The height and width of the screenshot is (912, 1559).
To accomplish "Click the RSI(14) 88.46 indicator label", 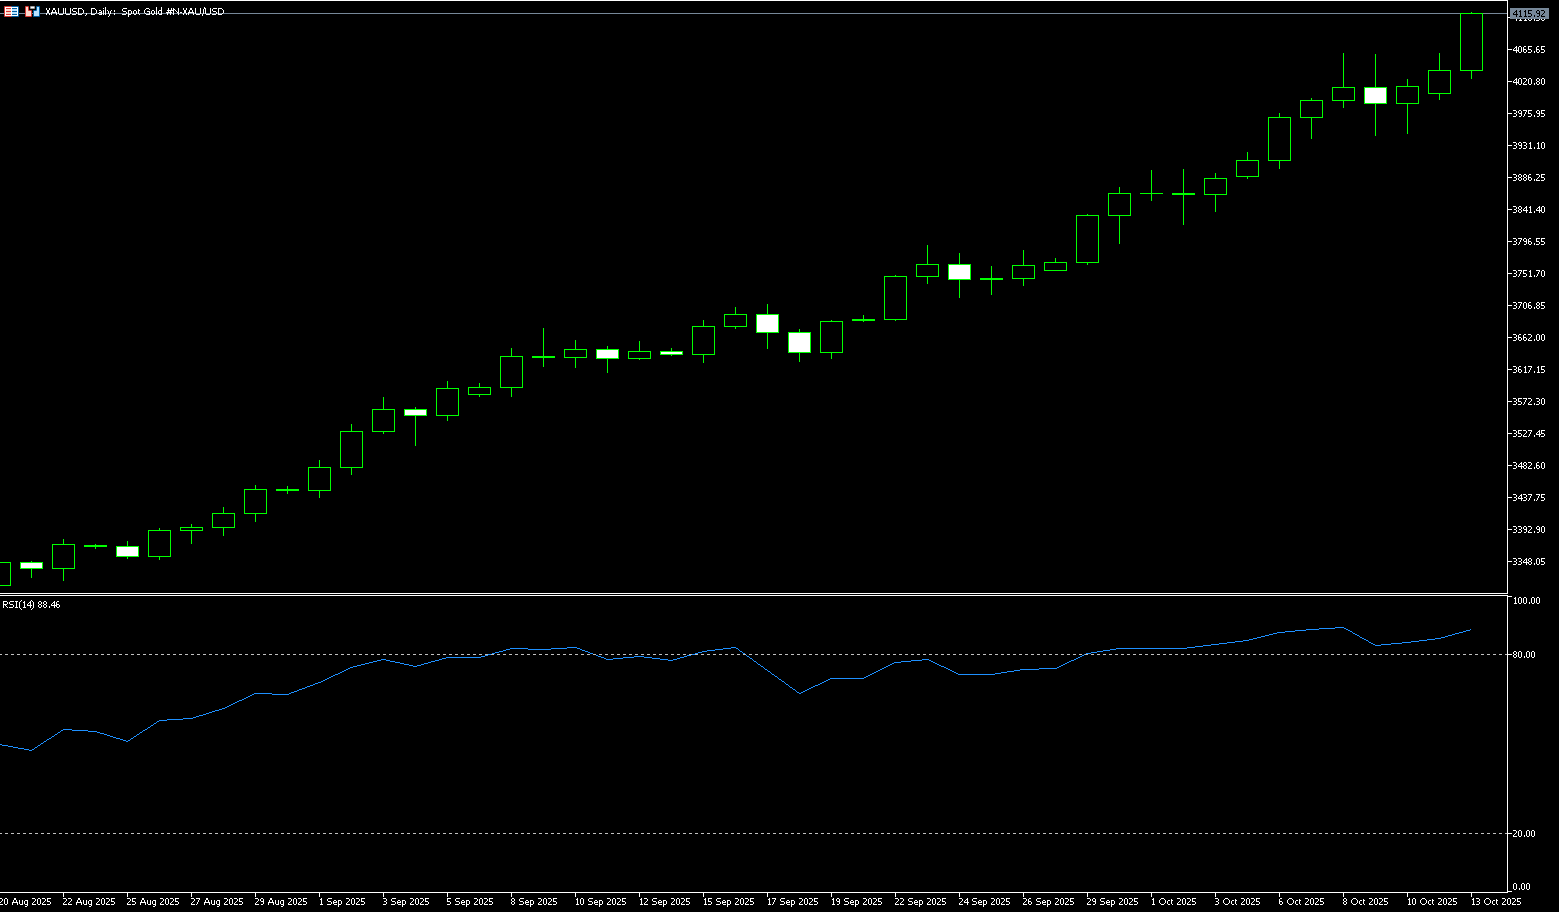I will (x=31, y=605).
